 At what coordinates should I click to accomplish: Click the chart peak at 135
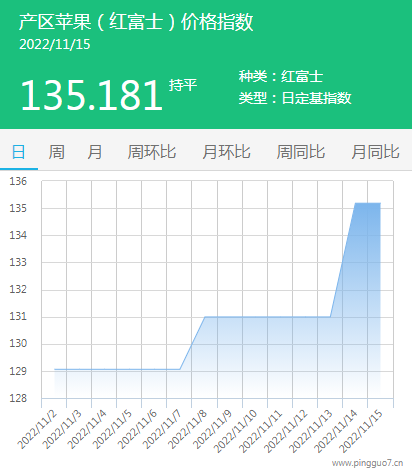coord(367,203)
